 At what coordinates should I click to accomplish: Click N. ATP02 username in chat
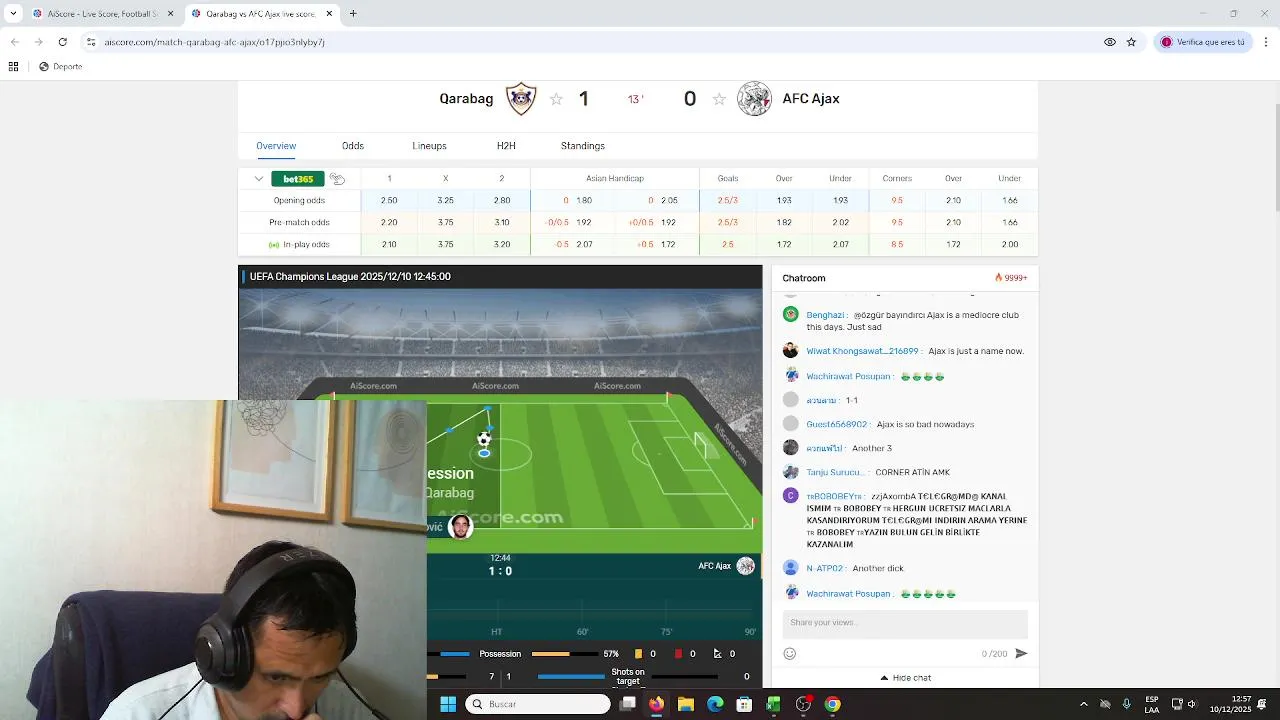point(825,568)
